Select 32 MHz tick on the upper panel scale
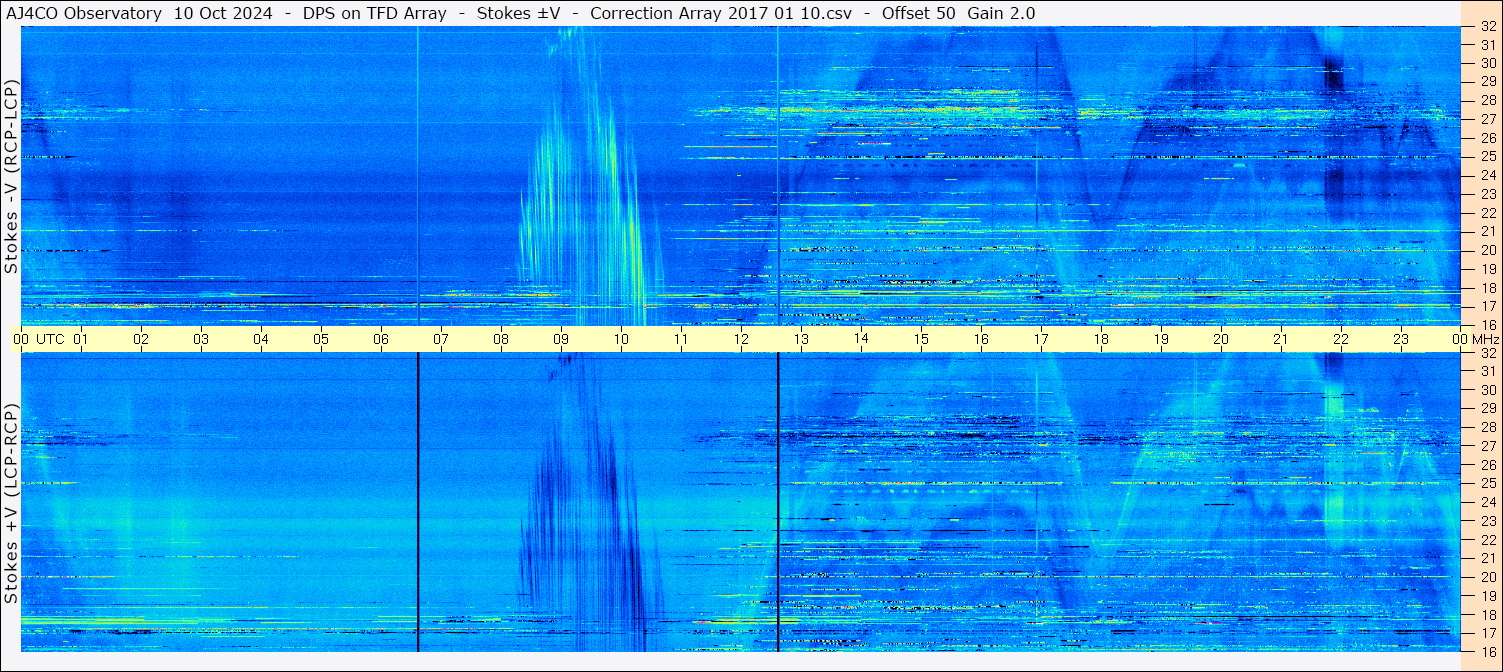Image resolution: width=1503 pixels, height=672 pixels. pyautogui.click(x=1487, y=27)
